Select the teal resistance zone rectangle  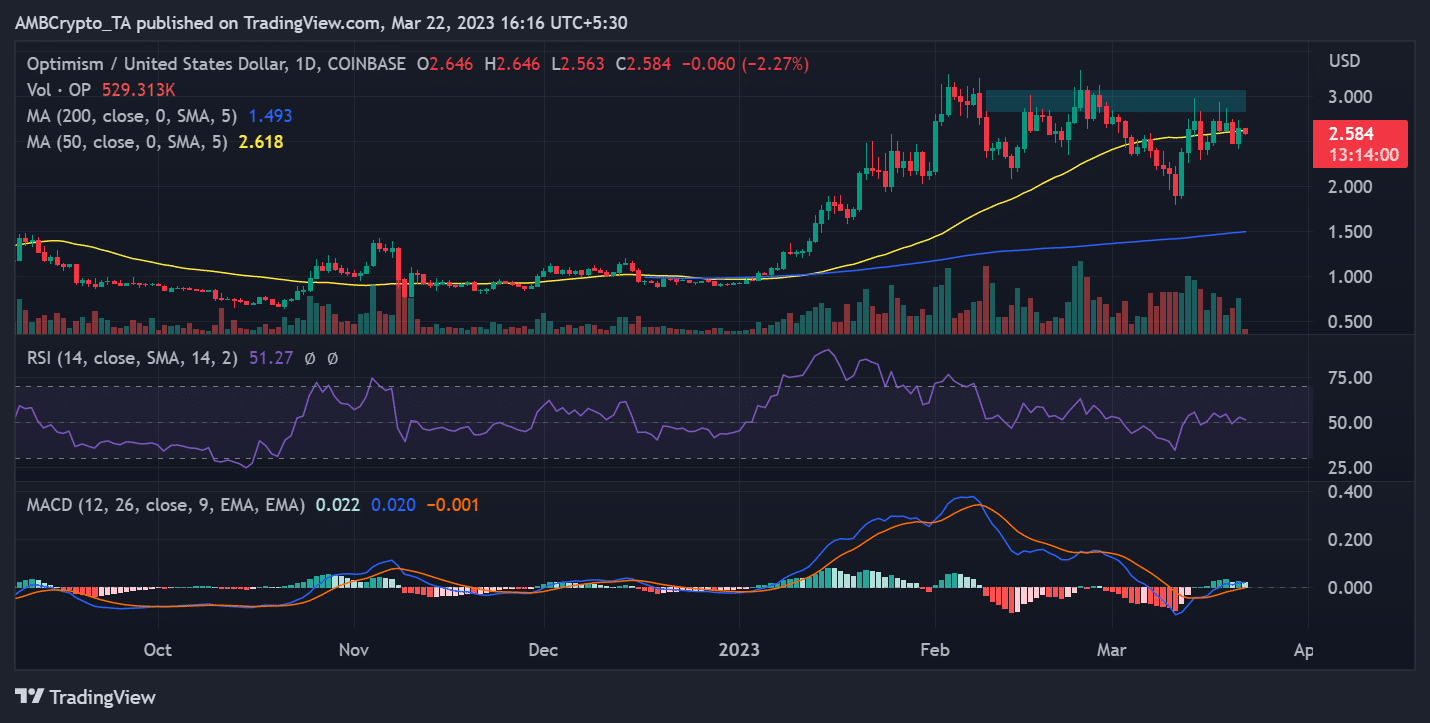1115,101
